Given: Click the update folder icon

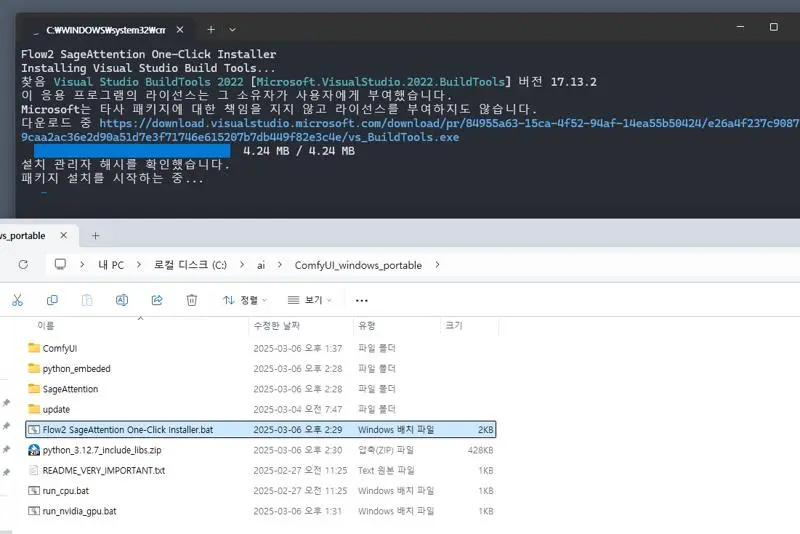Looking at the screenshot, I should 34,409.
